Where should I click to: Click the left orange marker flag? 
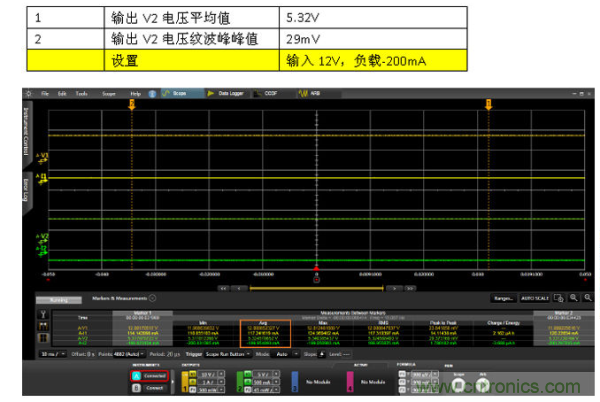pos(130,104)
